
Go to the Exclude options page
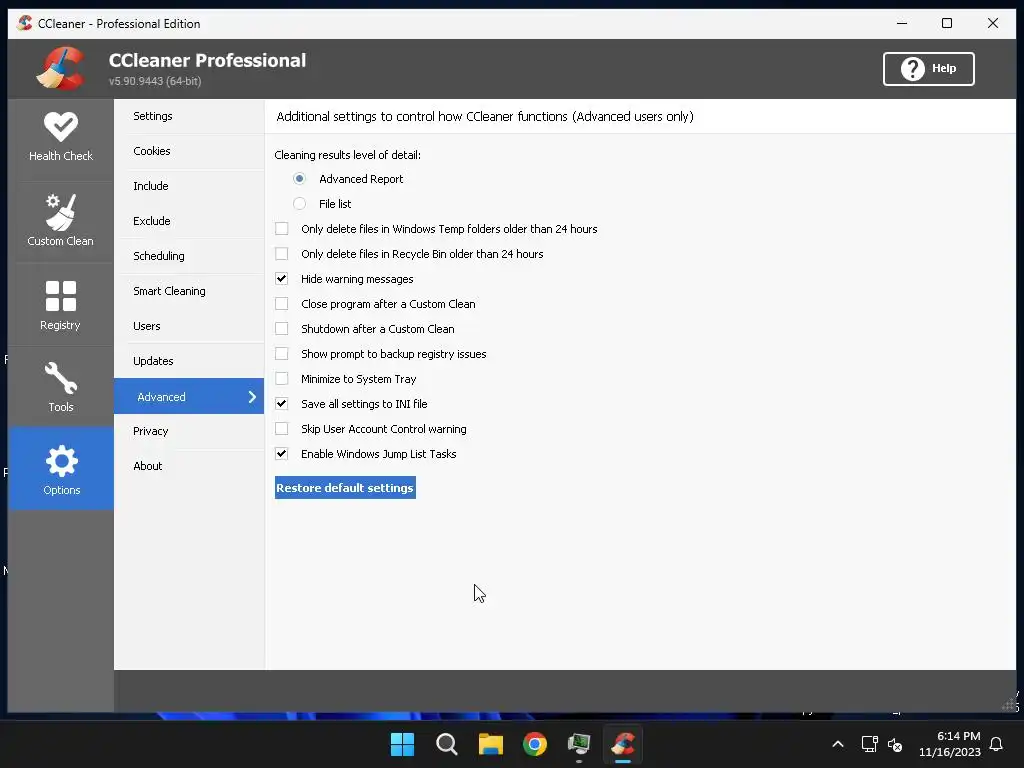[x=189, y=221]
